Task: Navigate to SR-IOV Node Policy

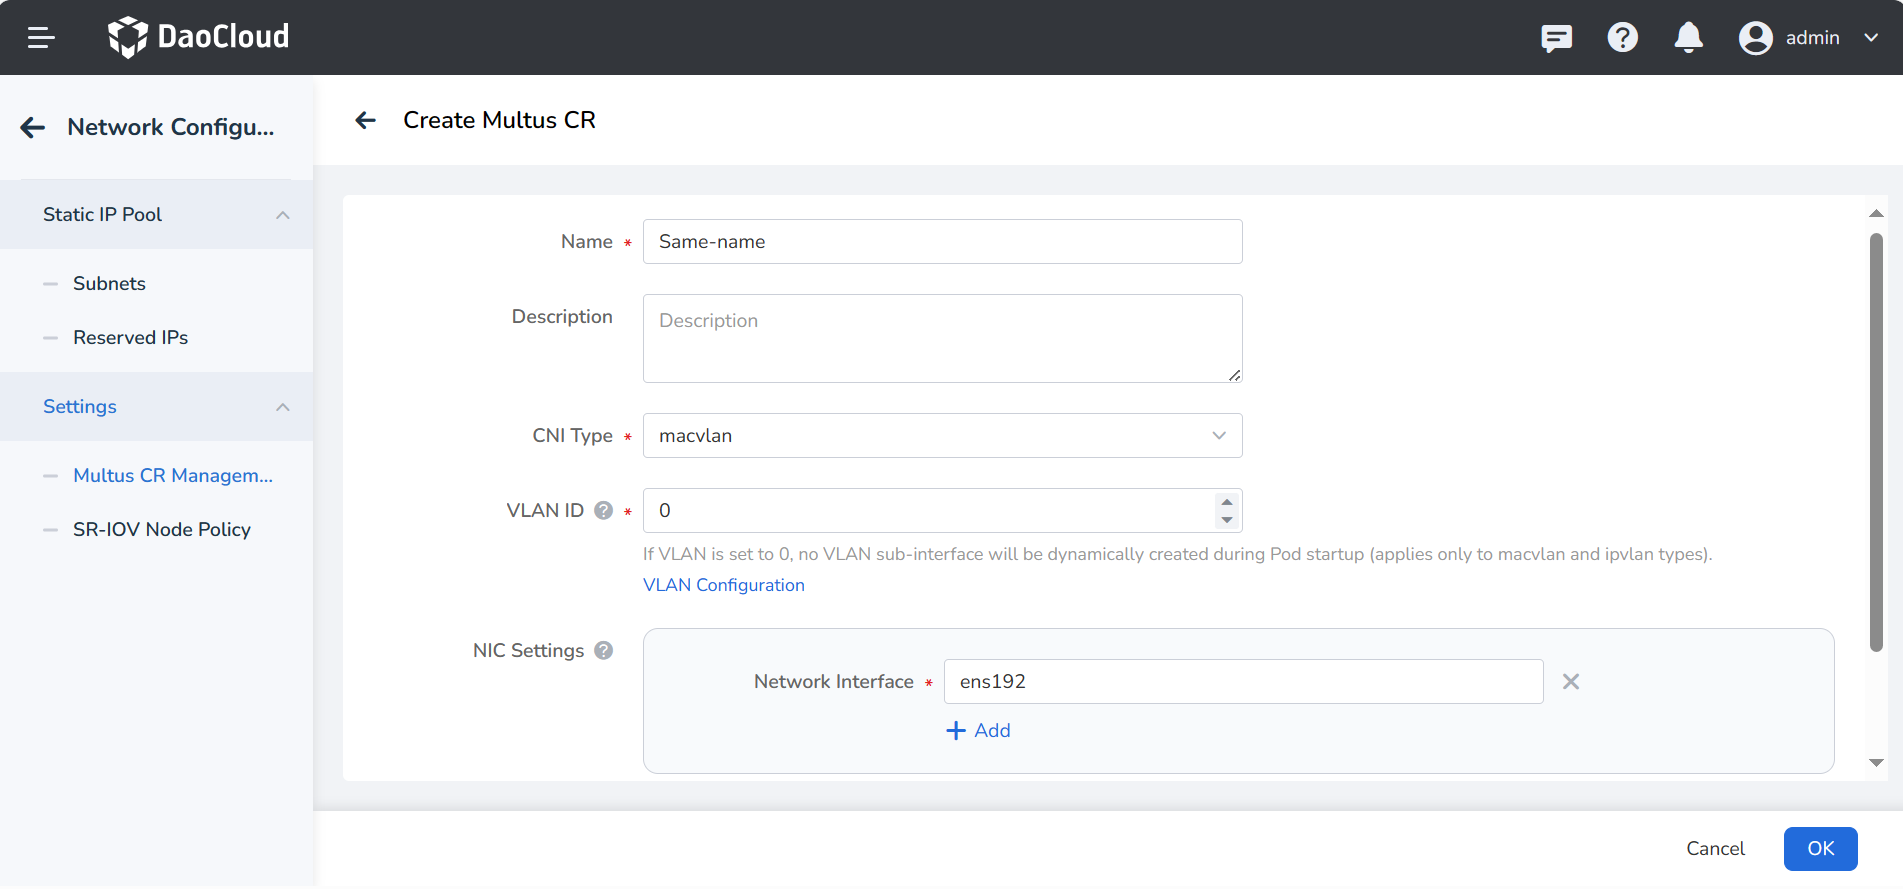Action: (161, 529)
